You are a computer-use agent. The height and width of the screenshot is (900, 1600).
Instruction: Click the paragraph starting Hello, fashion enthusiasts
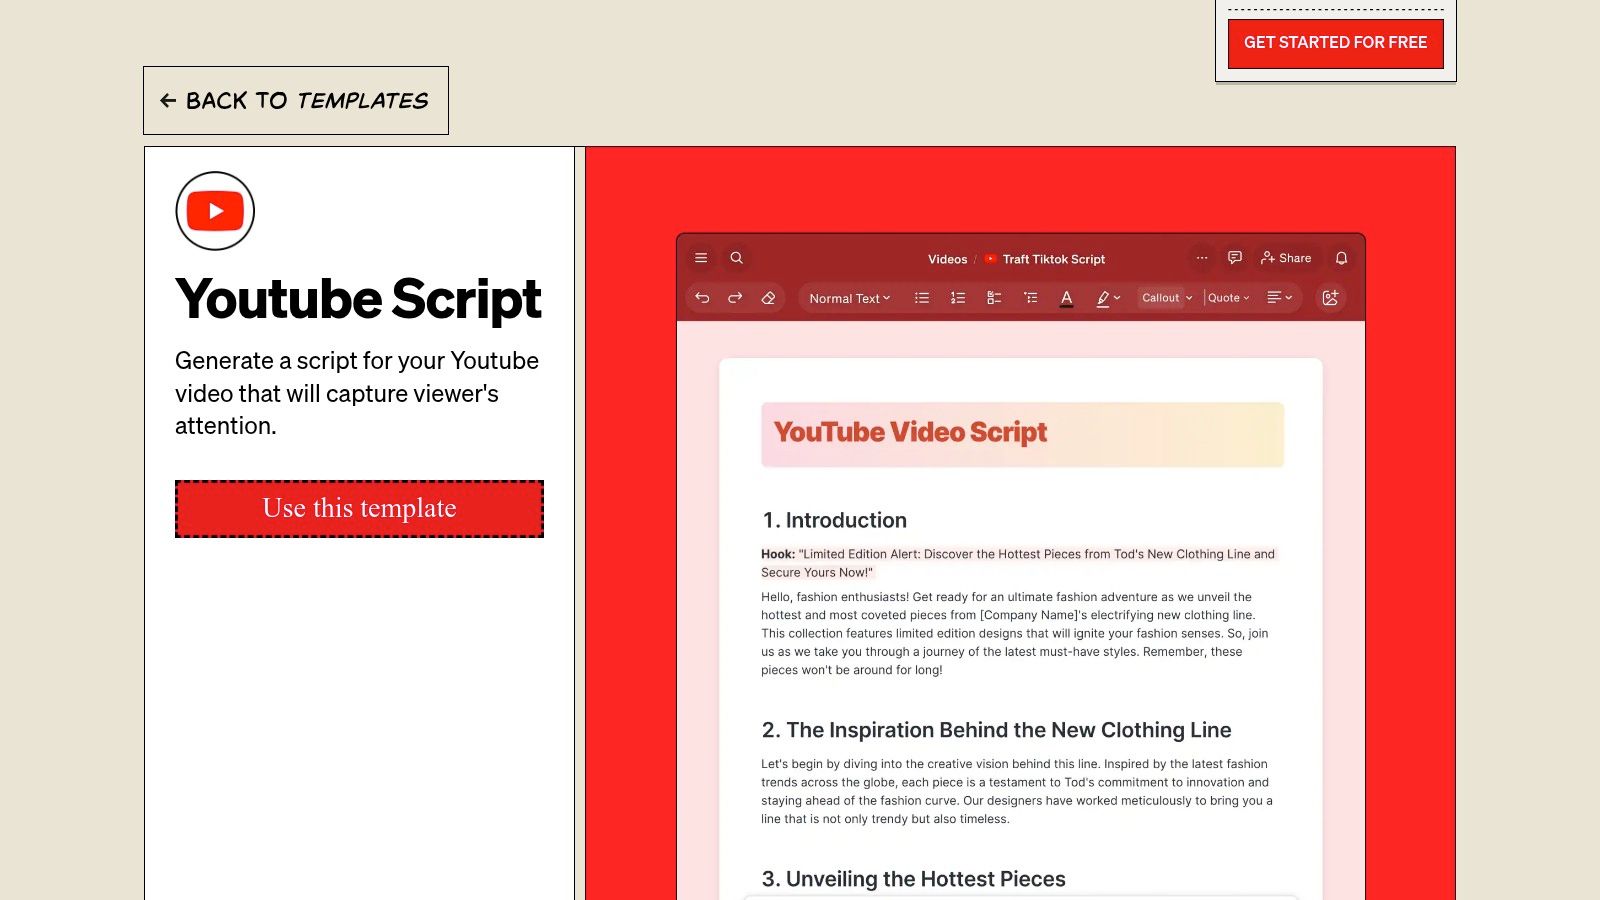1014,633
